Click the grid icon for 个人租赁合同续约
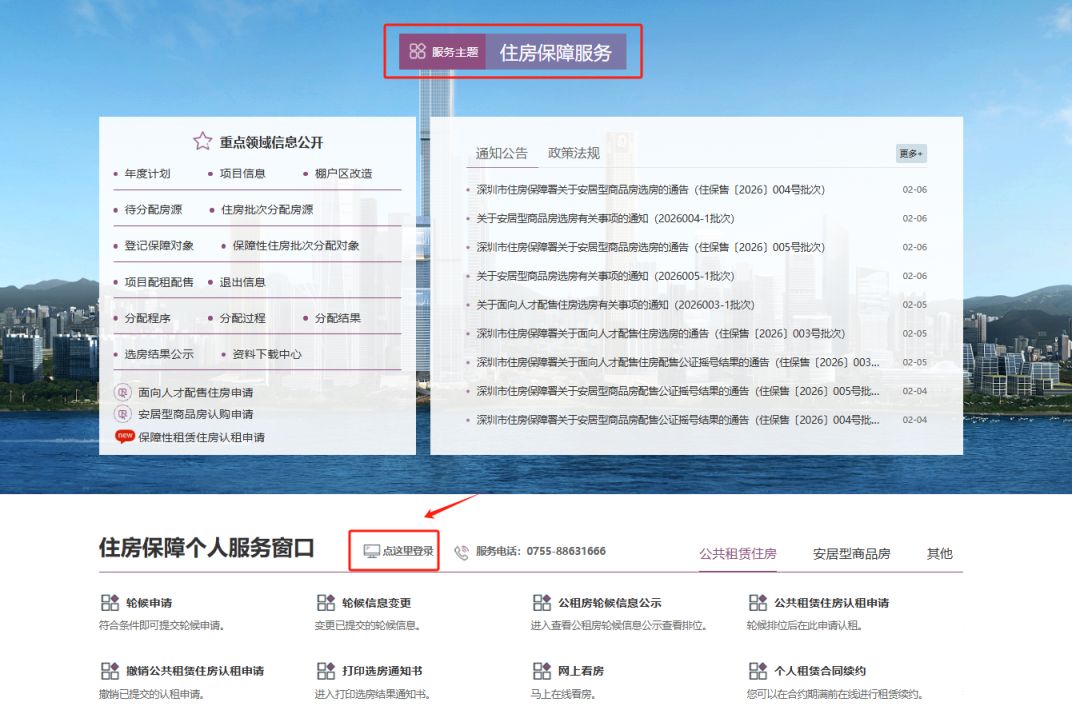Screen dimensions: 1072x722 (x=758, y=671)
